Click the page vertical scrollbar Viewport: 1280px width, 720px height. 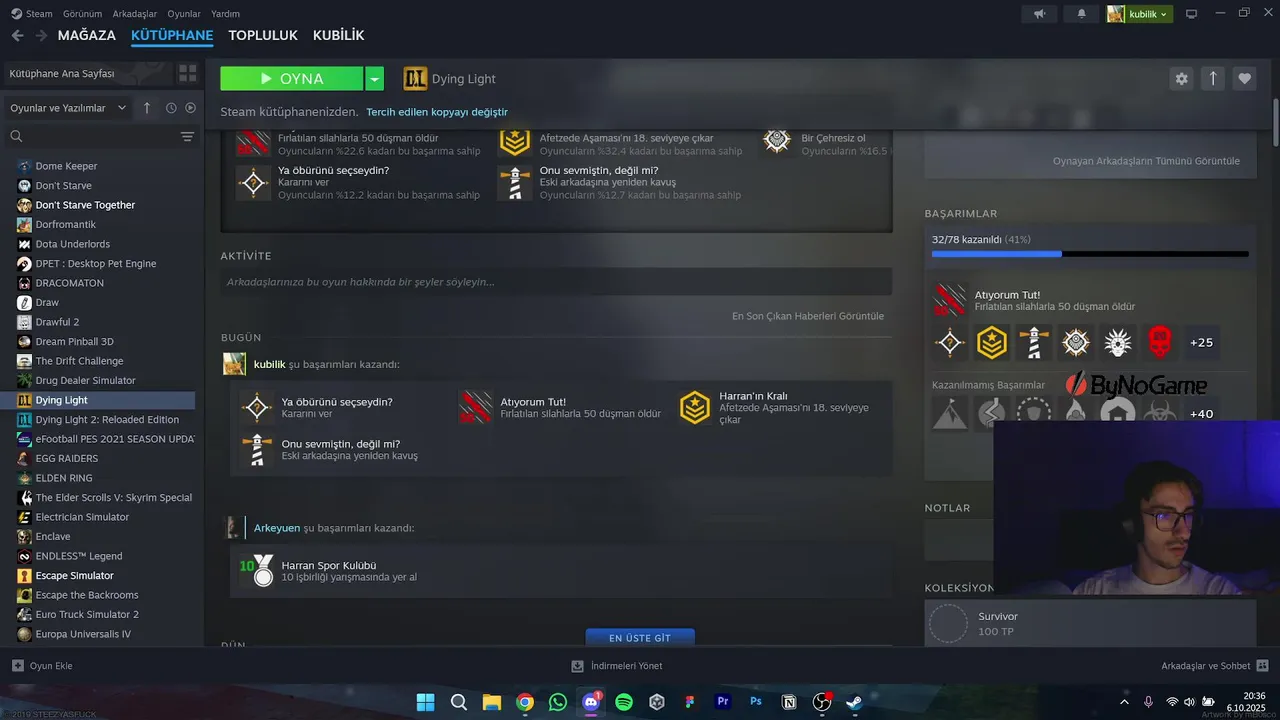tap(1275, 125)
